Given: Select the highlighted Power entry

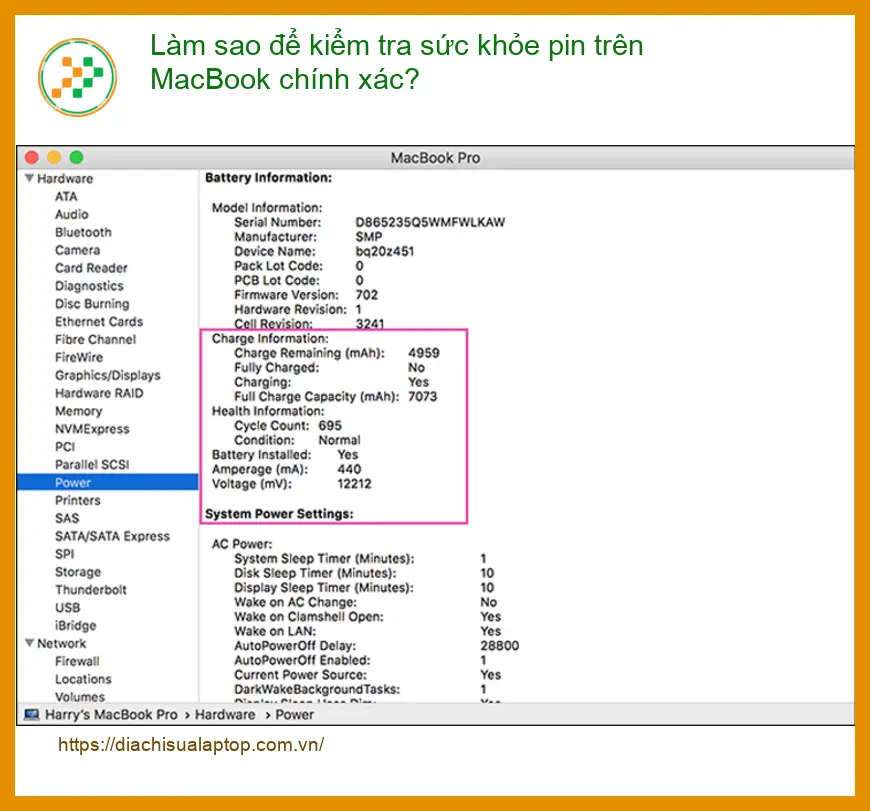Looking at the screenshot, I should click(x=108, y=483).
